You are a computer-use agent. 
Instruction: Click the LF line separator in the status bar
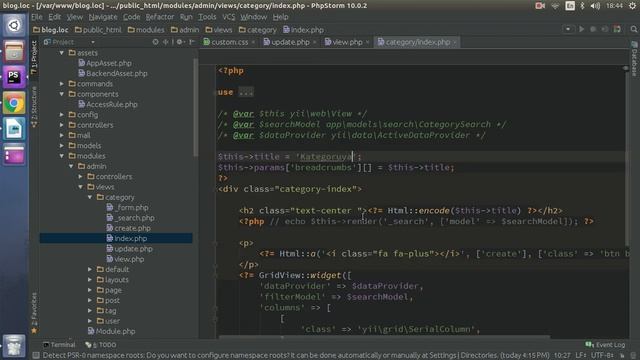coord(580,356)
